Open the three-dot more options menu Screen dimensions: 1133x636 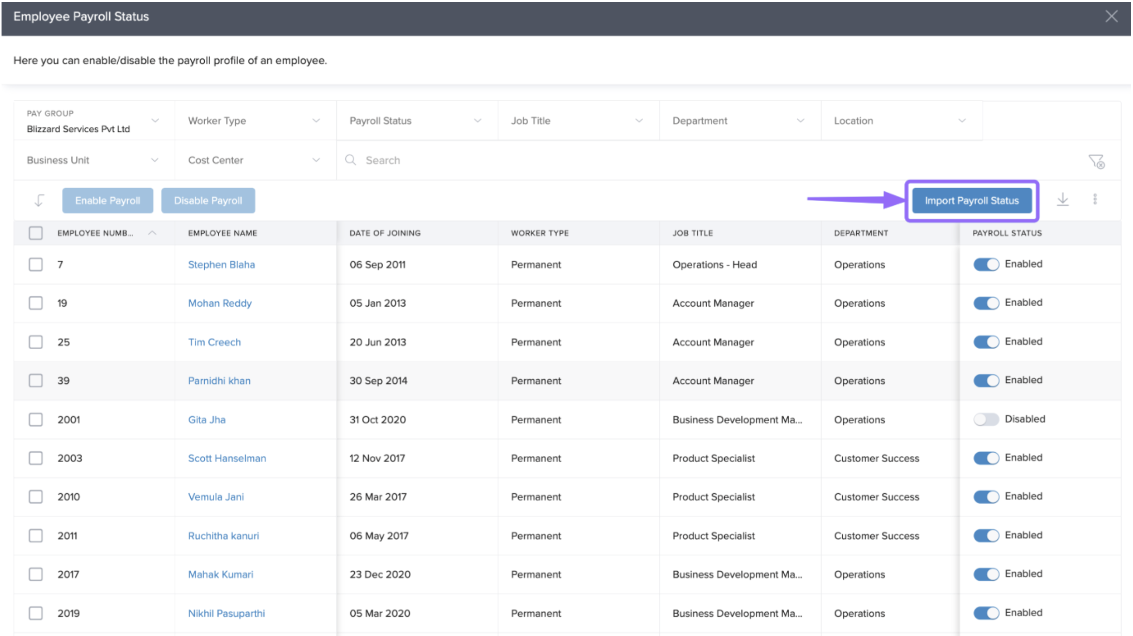1095,200
